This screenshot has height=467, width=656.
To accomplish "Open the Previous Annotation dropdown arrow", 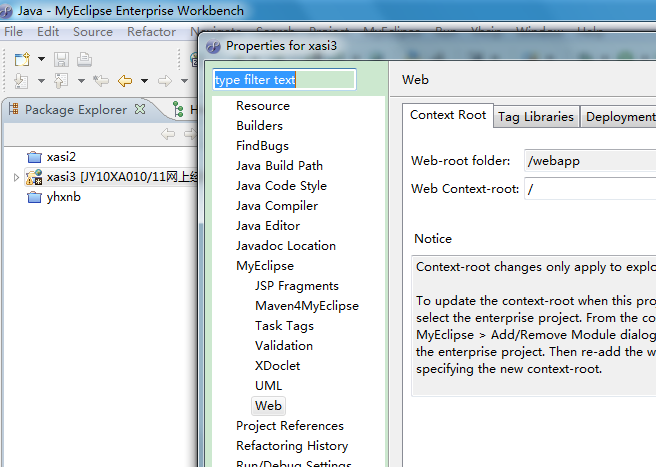I will (x=82, y=81).
